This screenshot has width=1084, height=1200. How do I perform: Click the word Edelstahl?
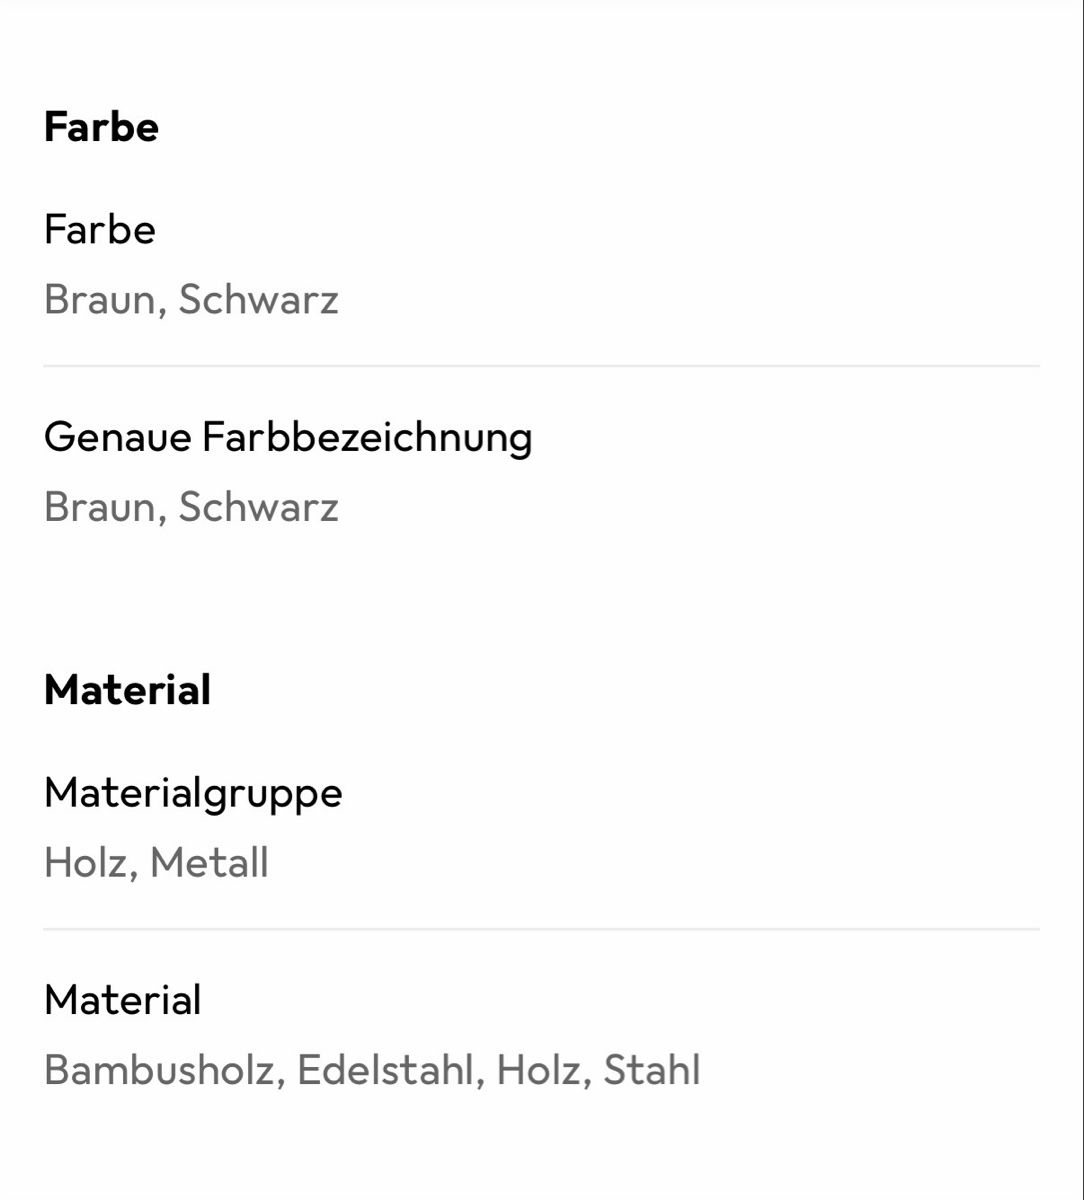click(x=384, y=1070)
